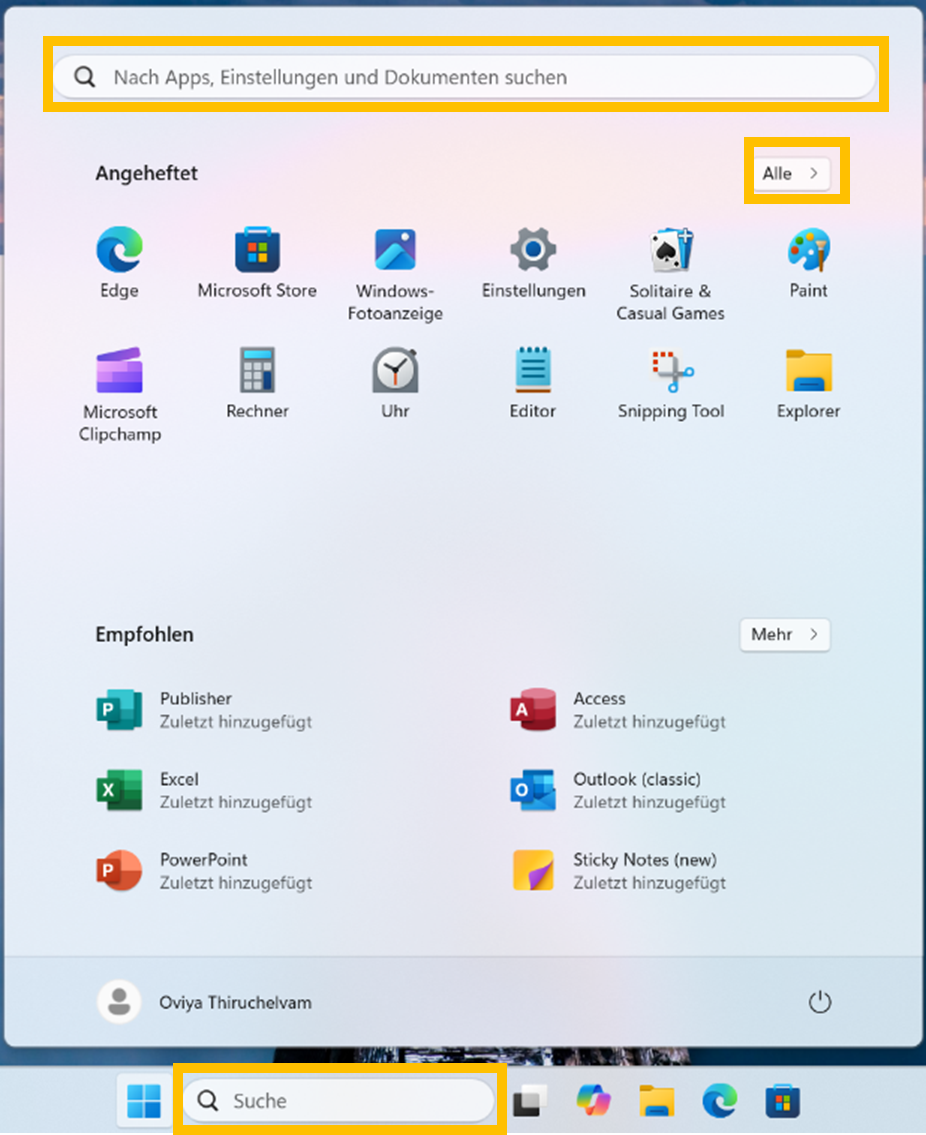Show more recommendations with Mehr button
Image resolution: width=926 pixels, height=1135 pixels.
[x=785, y=634]
